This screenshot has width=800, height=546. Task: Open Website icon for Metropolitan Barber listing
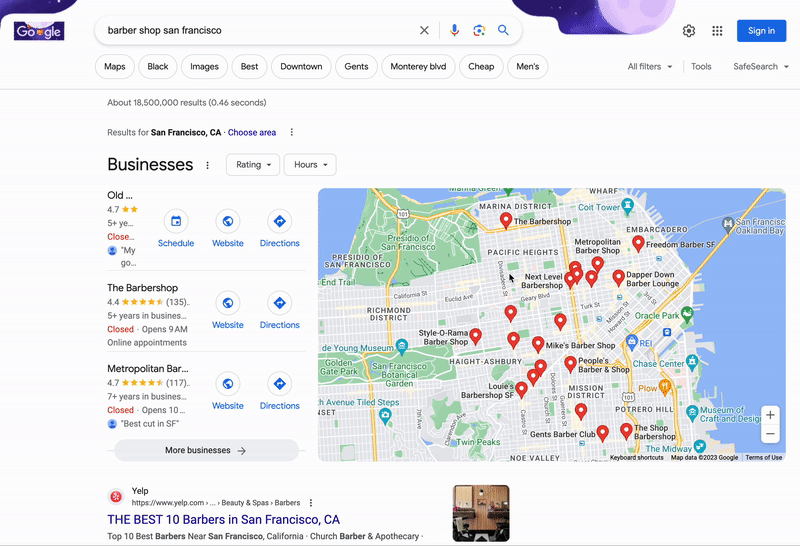[x=228, y=384]
